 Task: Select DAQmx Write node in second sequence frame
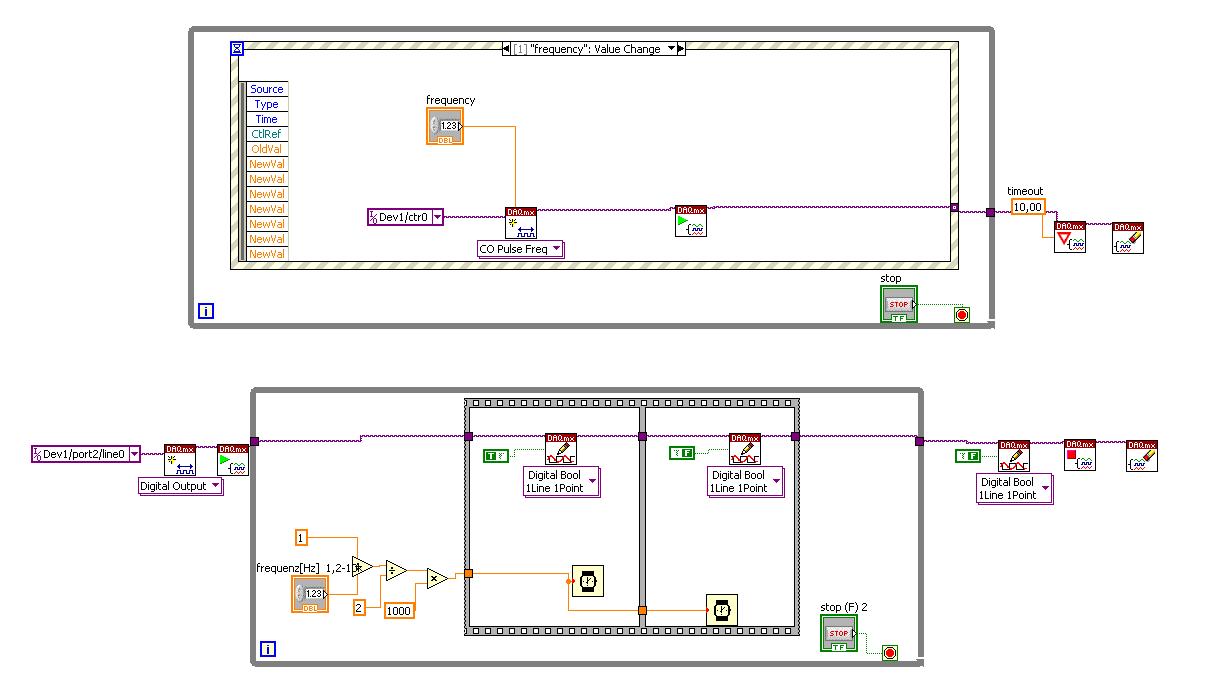745,449
